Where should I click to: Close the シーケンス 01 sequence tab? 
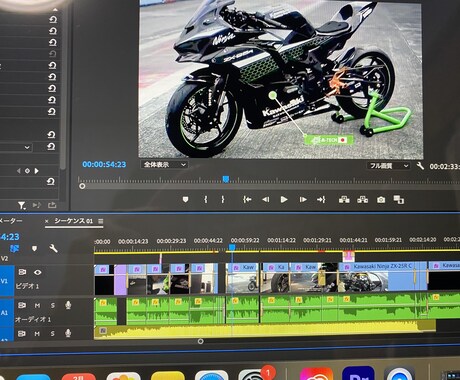pyautogui.click(x=47, y=221)
